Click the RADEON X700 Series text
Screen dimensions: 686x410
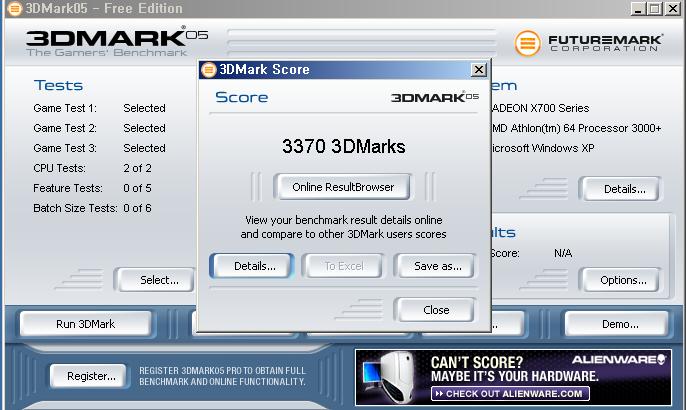pyautogui.click(x=540, y=108)
